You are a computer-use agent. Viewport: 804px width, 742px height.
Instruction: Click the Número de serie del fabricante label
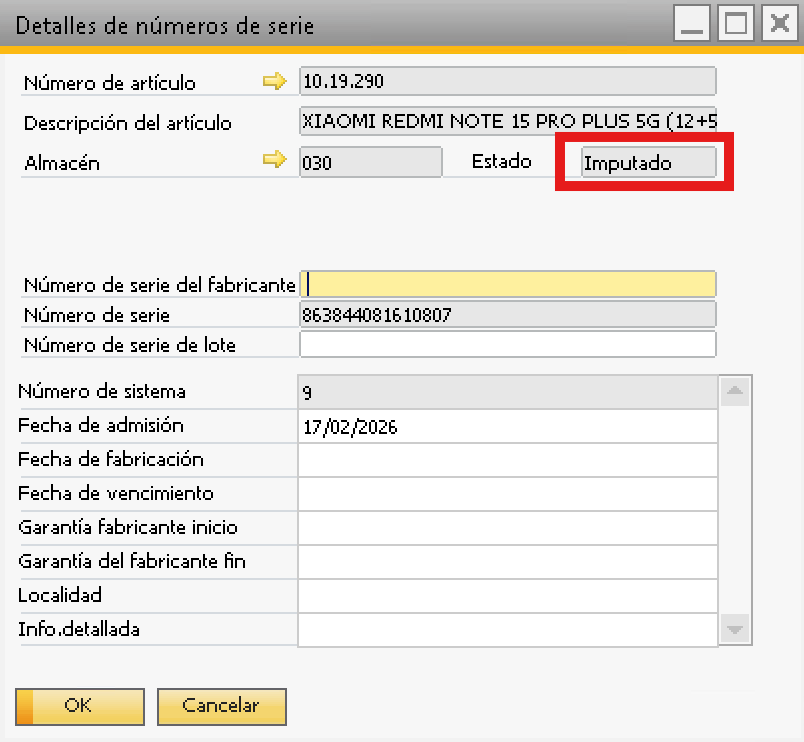pos(159,285)
